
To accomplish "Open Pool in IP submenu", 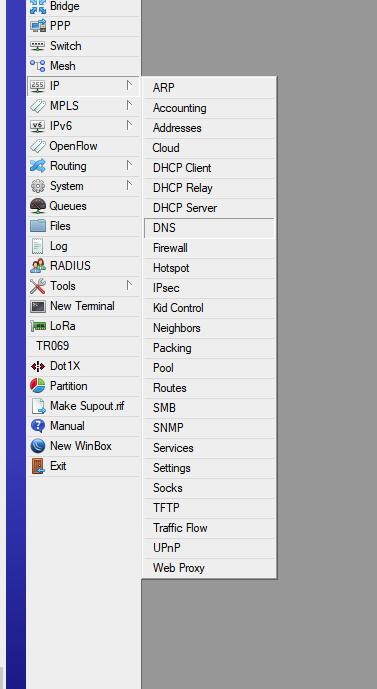I will 209,368.
